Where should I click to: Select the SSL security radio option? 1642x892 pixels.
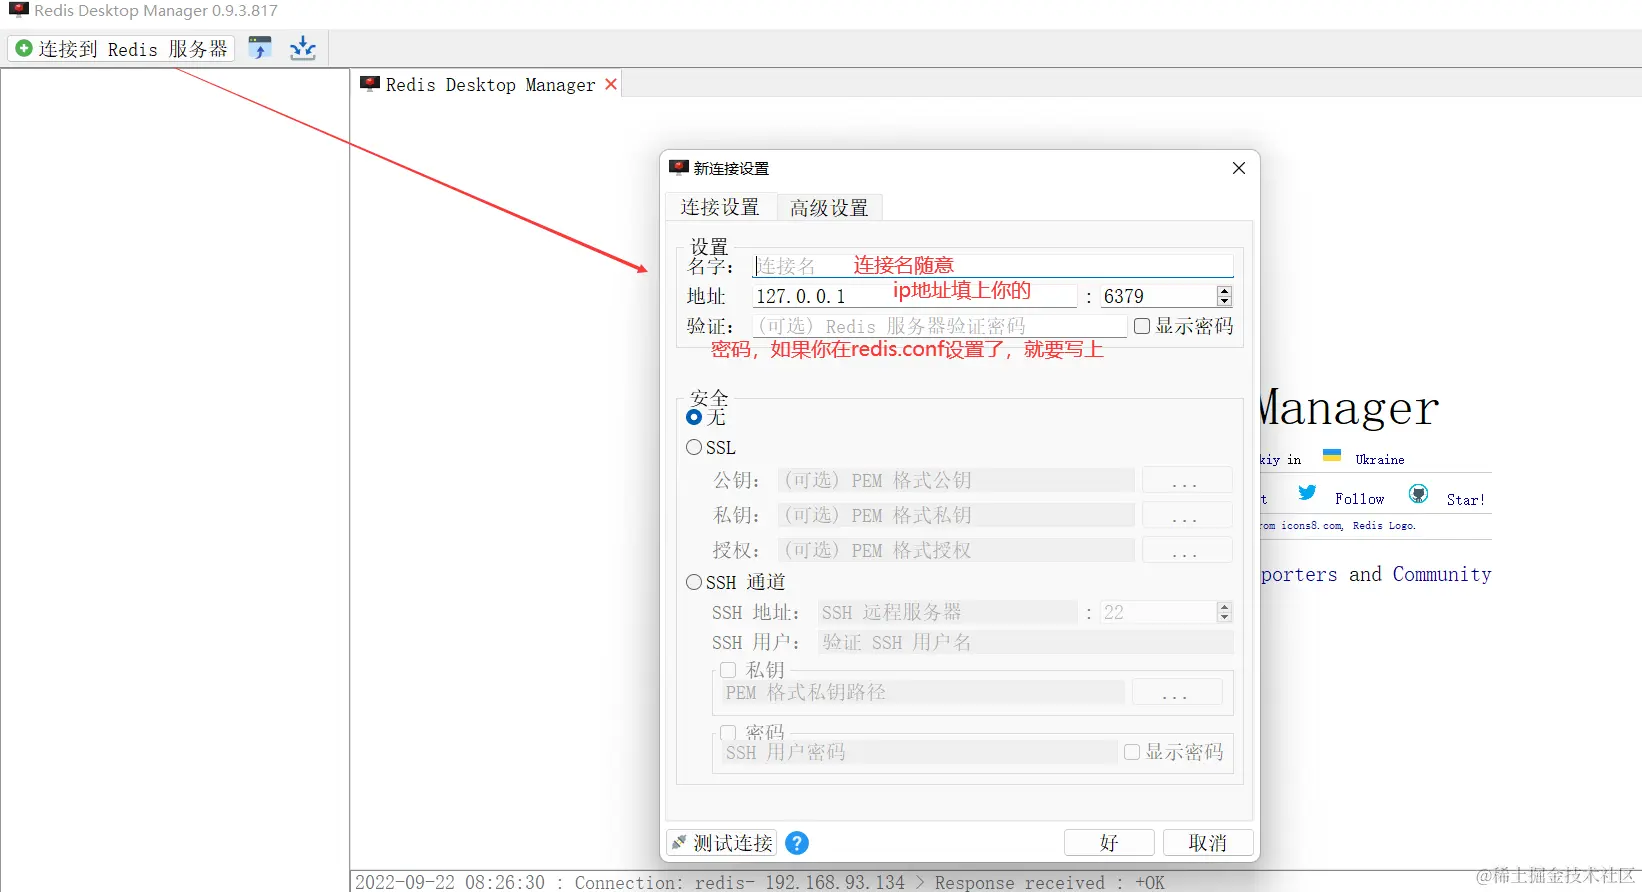point(694,447)
